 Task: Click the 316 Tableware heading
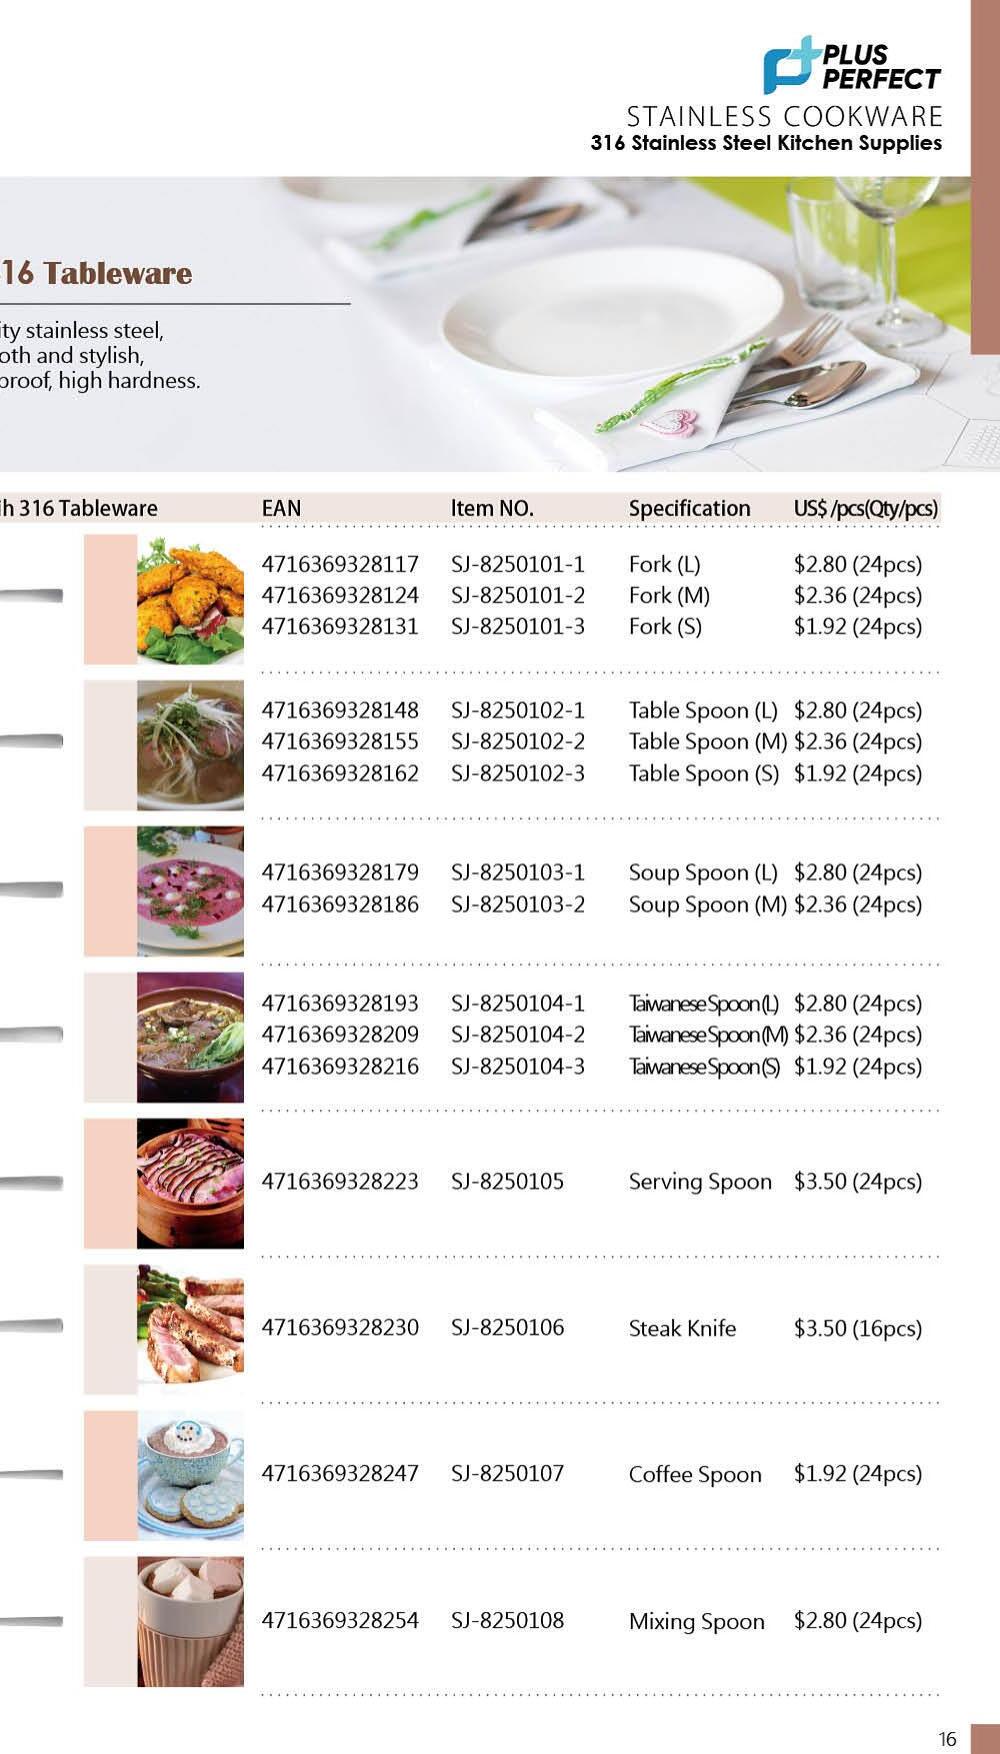[x=96, y=273]
